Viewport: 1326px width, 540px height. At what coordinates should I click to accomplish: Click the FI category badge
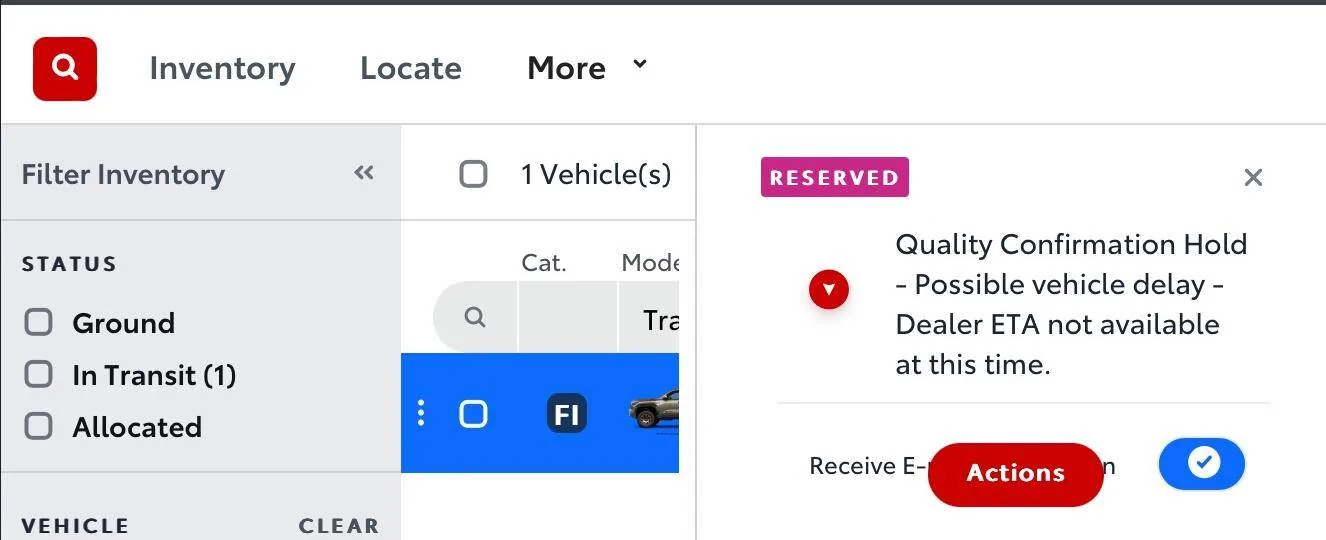(x=567, y=414)
